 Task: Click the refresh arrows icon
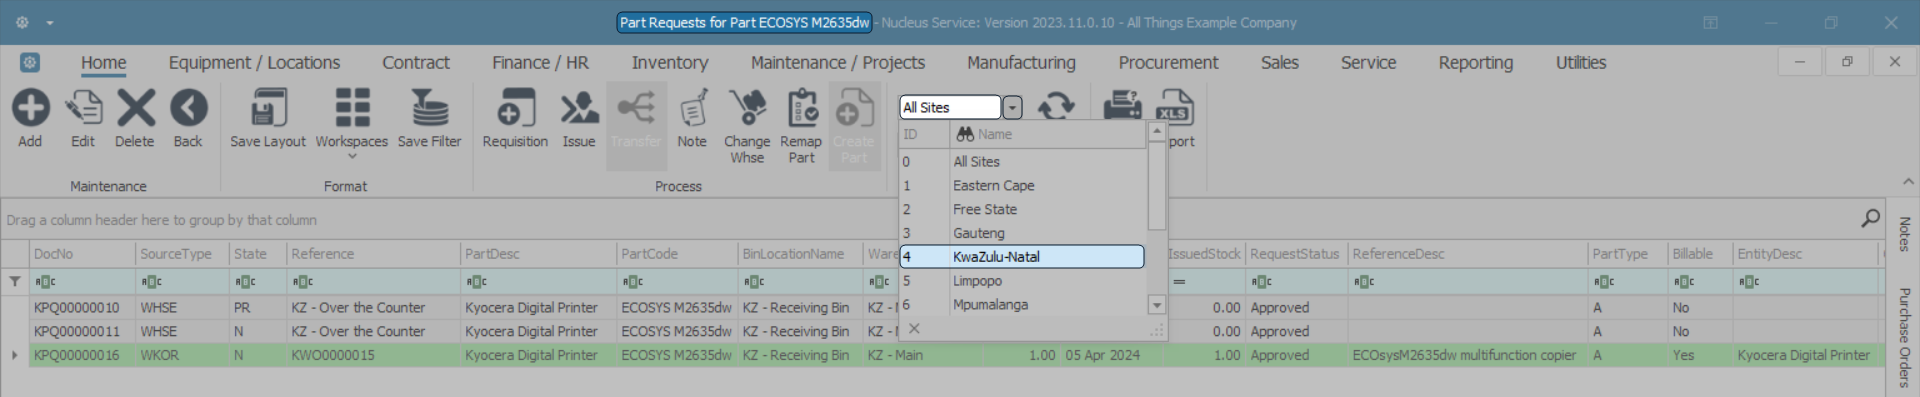(1056, 106)
